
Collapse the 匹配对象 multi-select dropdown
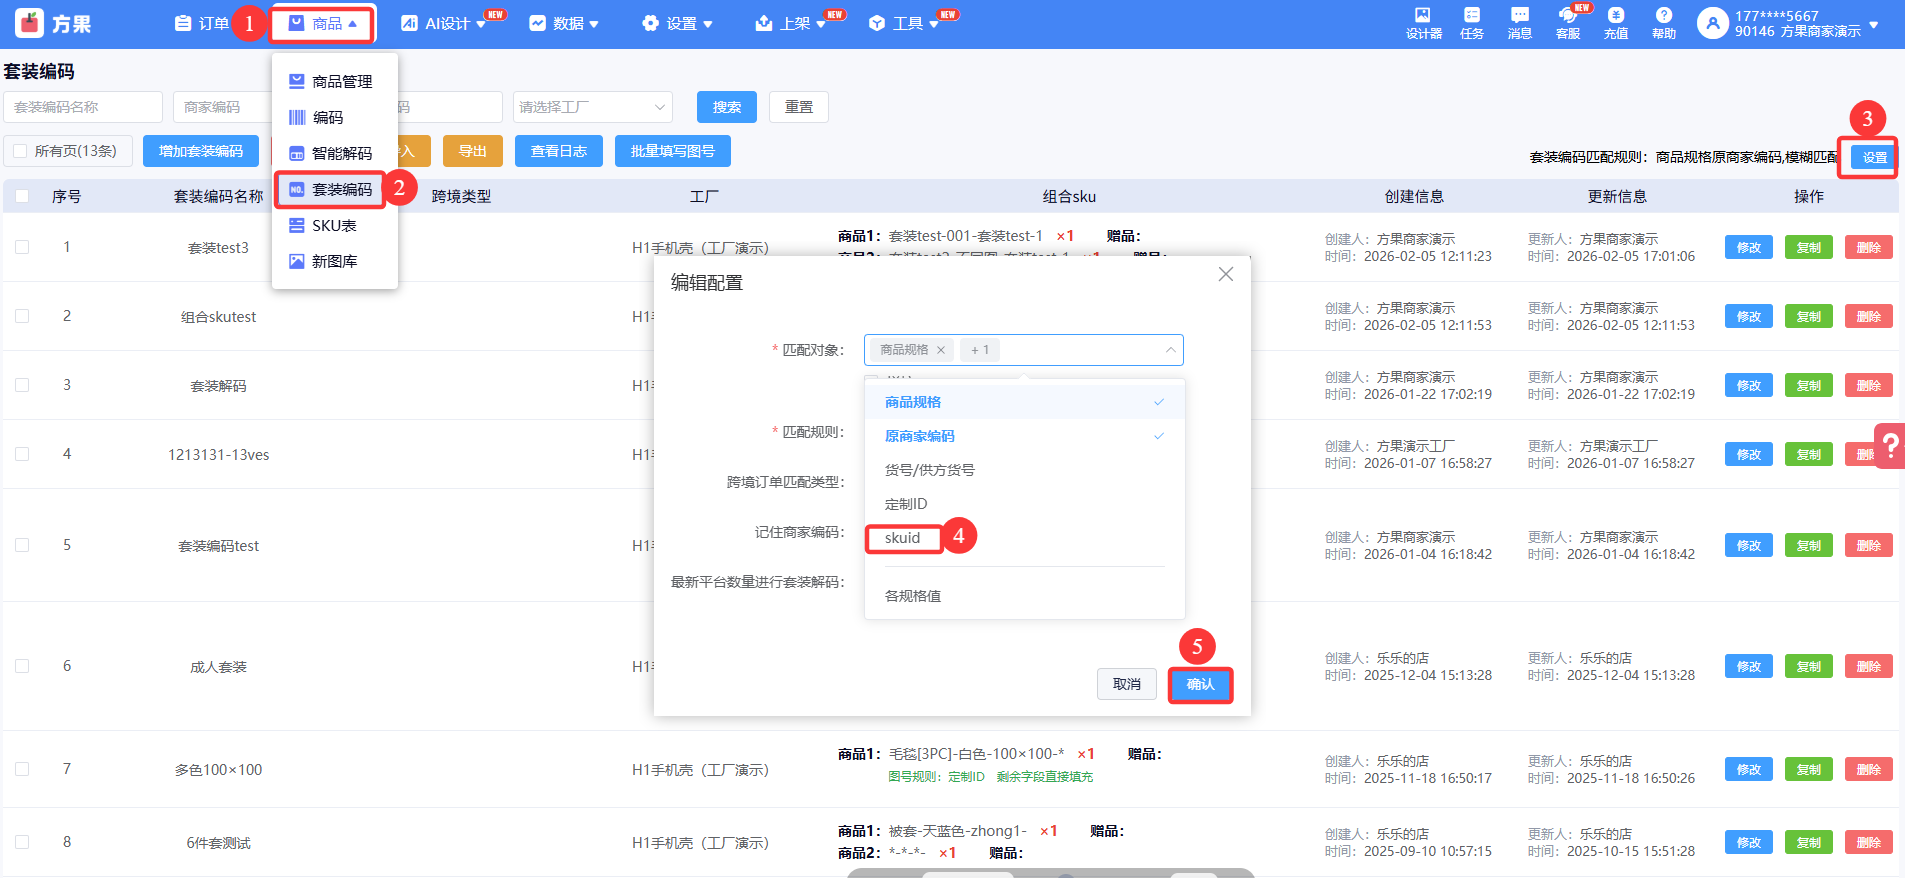pyautogui.click(x=1170, y=350)
